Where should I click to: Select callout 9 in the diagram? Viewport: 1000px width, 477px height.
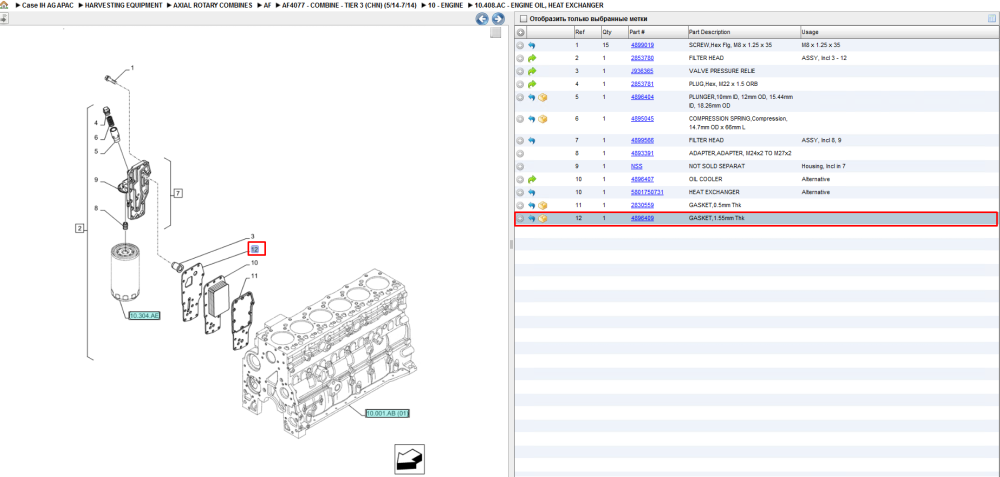point(96,179)
